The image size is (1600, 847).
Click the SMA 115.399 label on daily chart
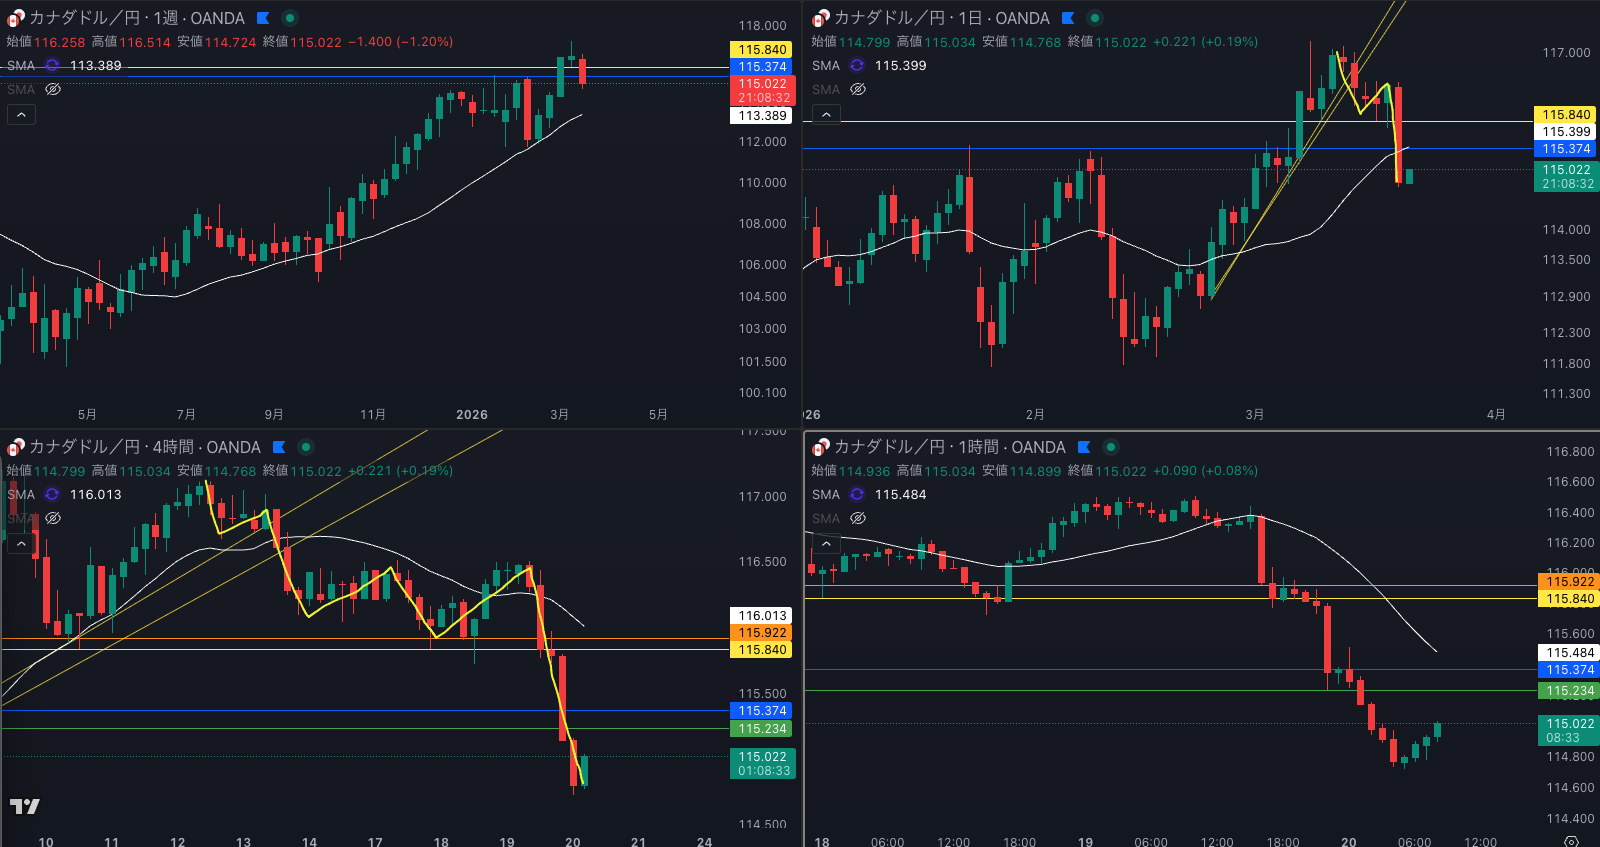click(x=900, y=65)
